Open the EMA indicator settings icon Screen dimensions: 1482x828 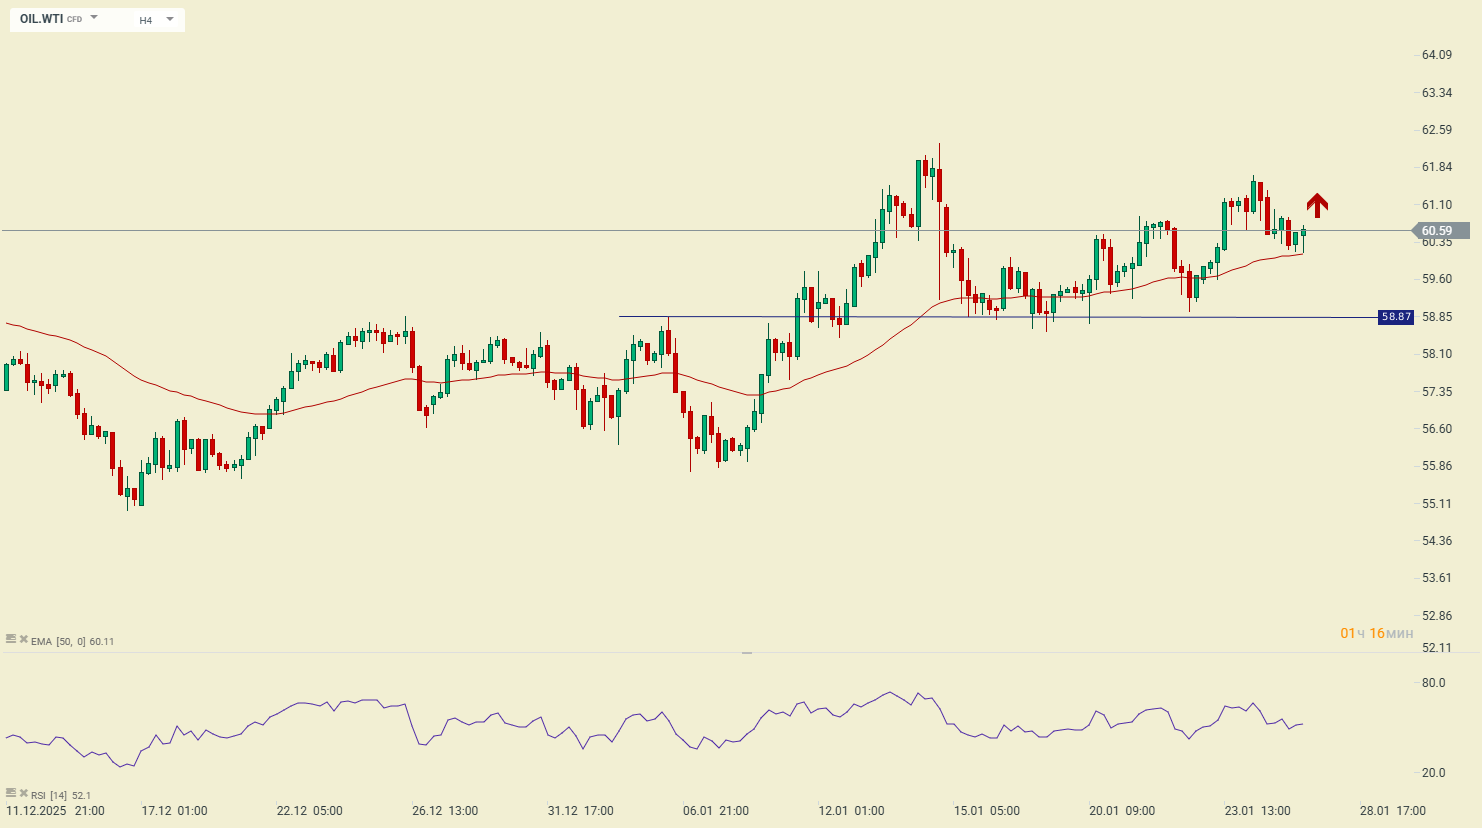11,640
